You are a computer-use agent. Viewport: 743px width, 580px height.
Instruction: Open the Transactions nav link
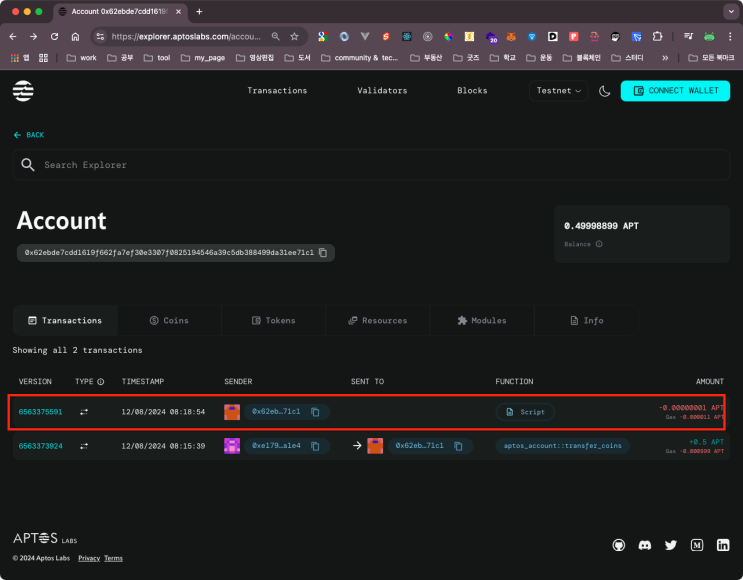coord(277,91)
